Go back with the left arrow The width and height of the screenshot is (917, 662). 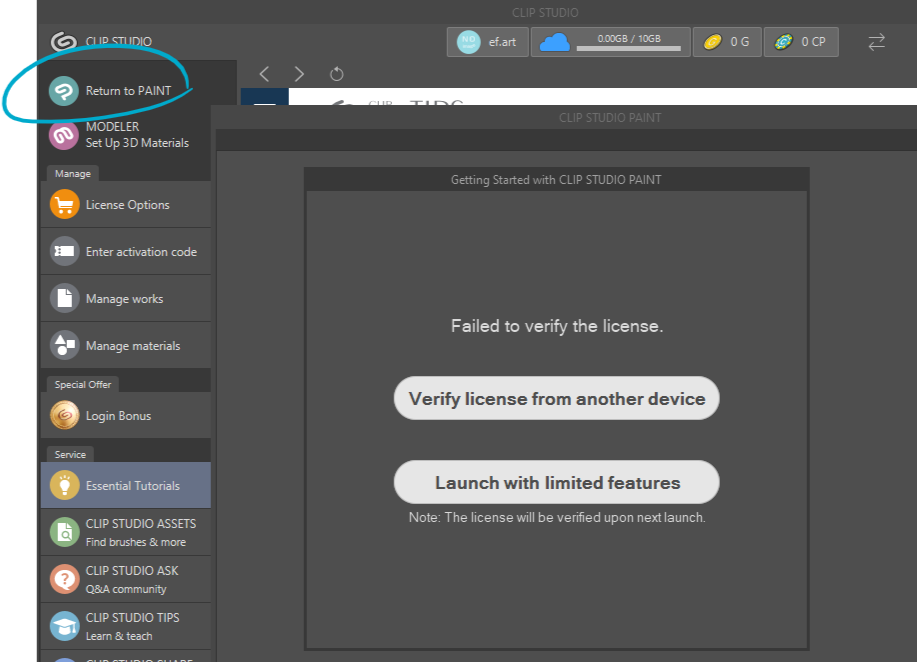pyautogui.click(x=264, y=74)
